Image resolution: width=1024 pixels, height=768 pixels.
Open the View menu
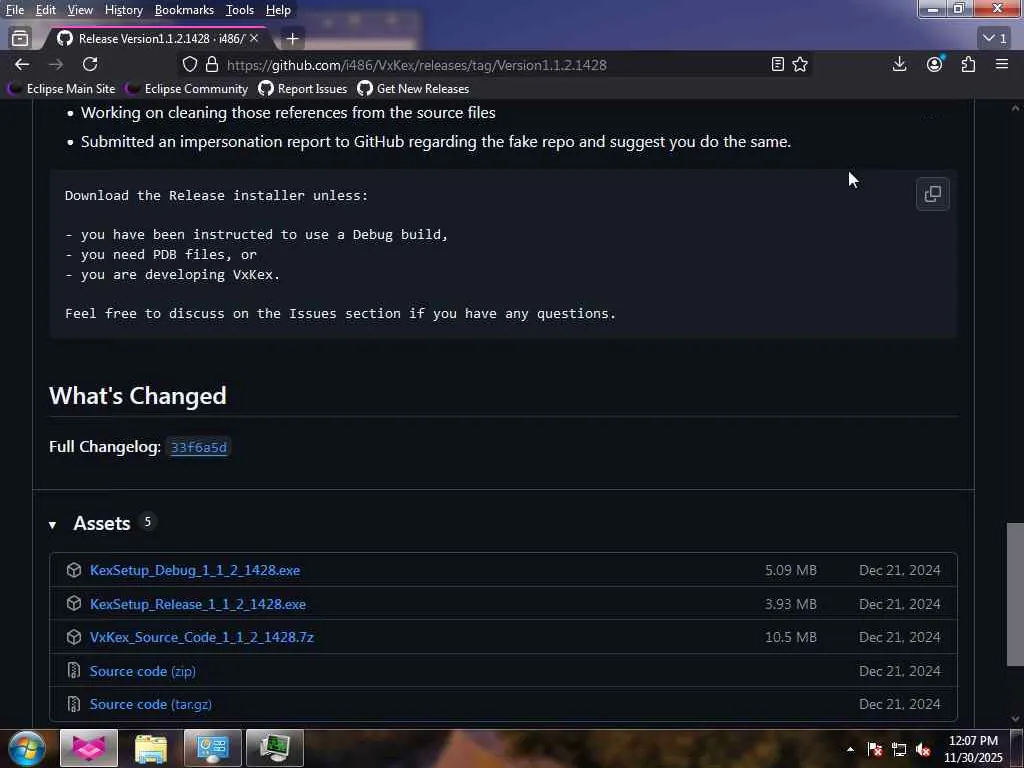[x=80, y=10]
